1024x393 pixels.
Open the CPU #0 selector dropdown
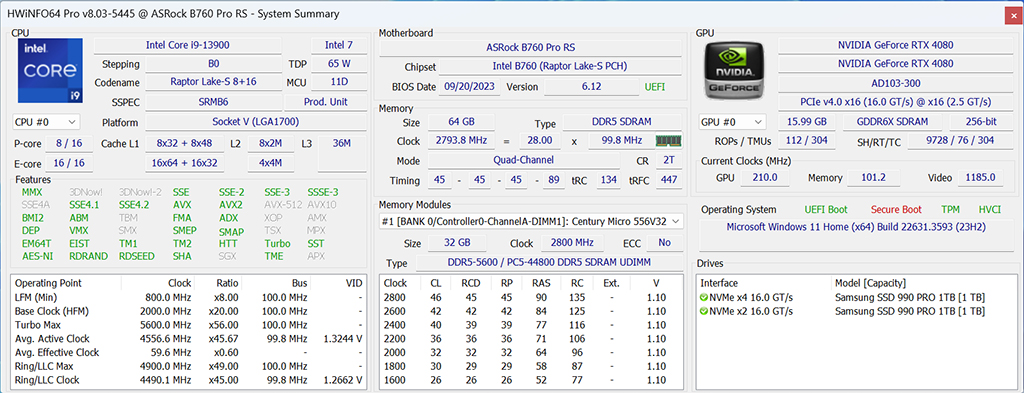coord(46,122)
